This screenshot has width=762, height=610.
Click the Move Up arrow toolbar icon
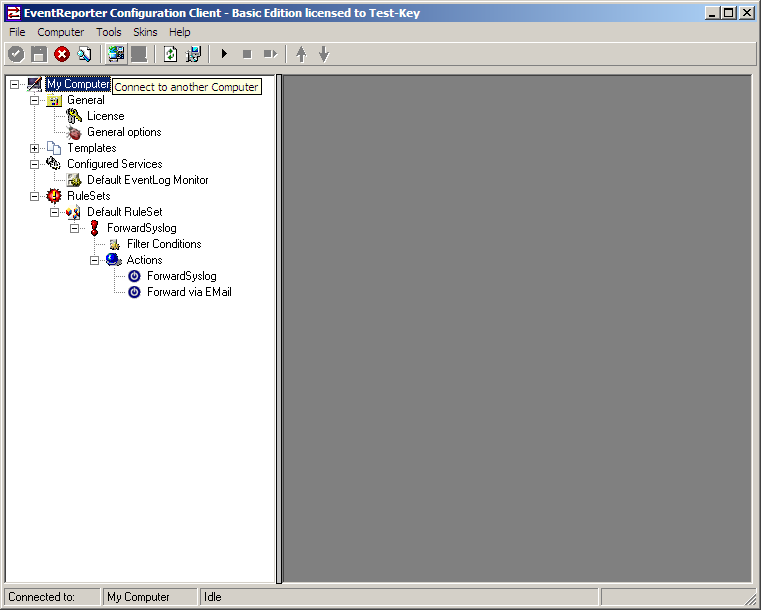point(301,54)
